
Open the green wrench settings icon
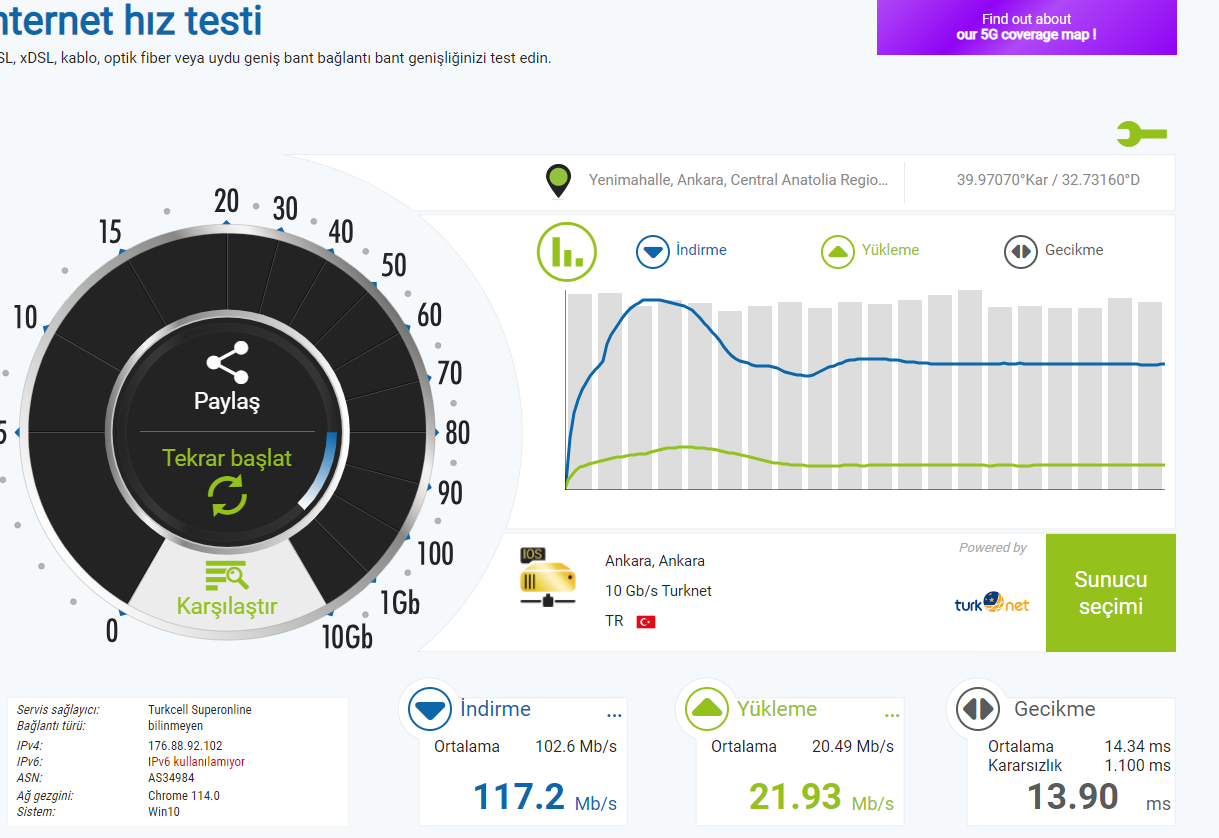coord(1141,134)
